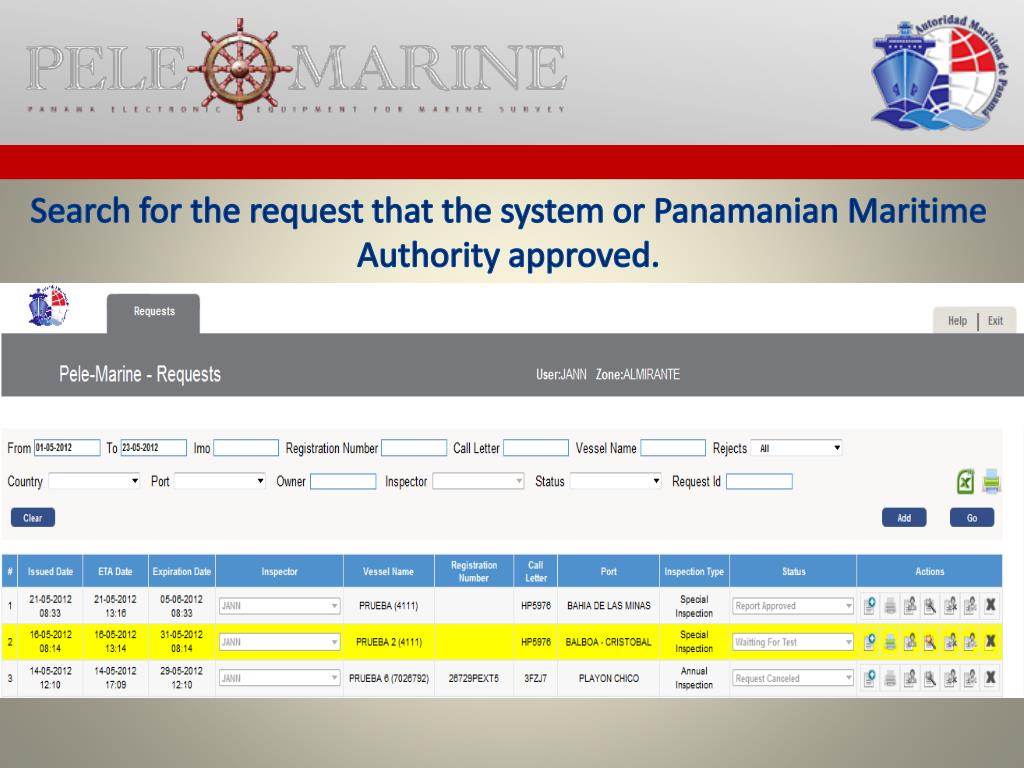
Task: Select the PRUEBA 2 (4111) vessel name cell
Action: (x=389, y=642)
